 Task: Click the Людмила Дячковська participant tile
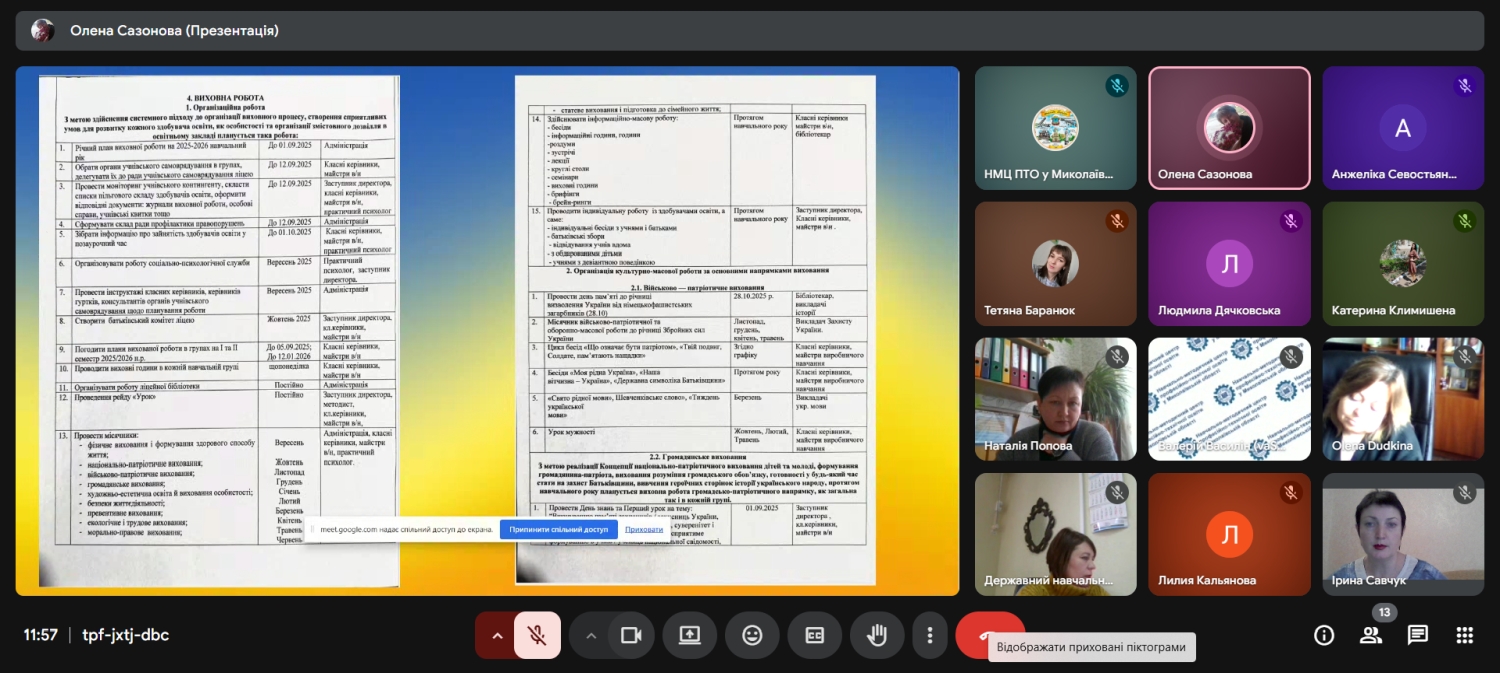(1229, 263)
